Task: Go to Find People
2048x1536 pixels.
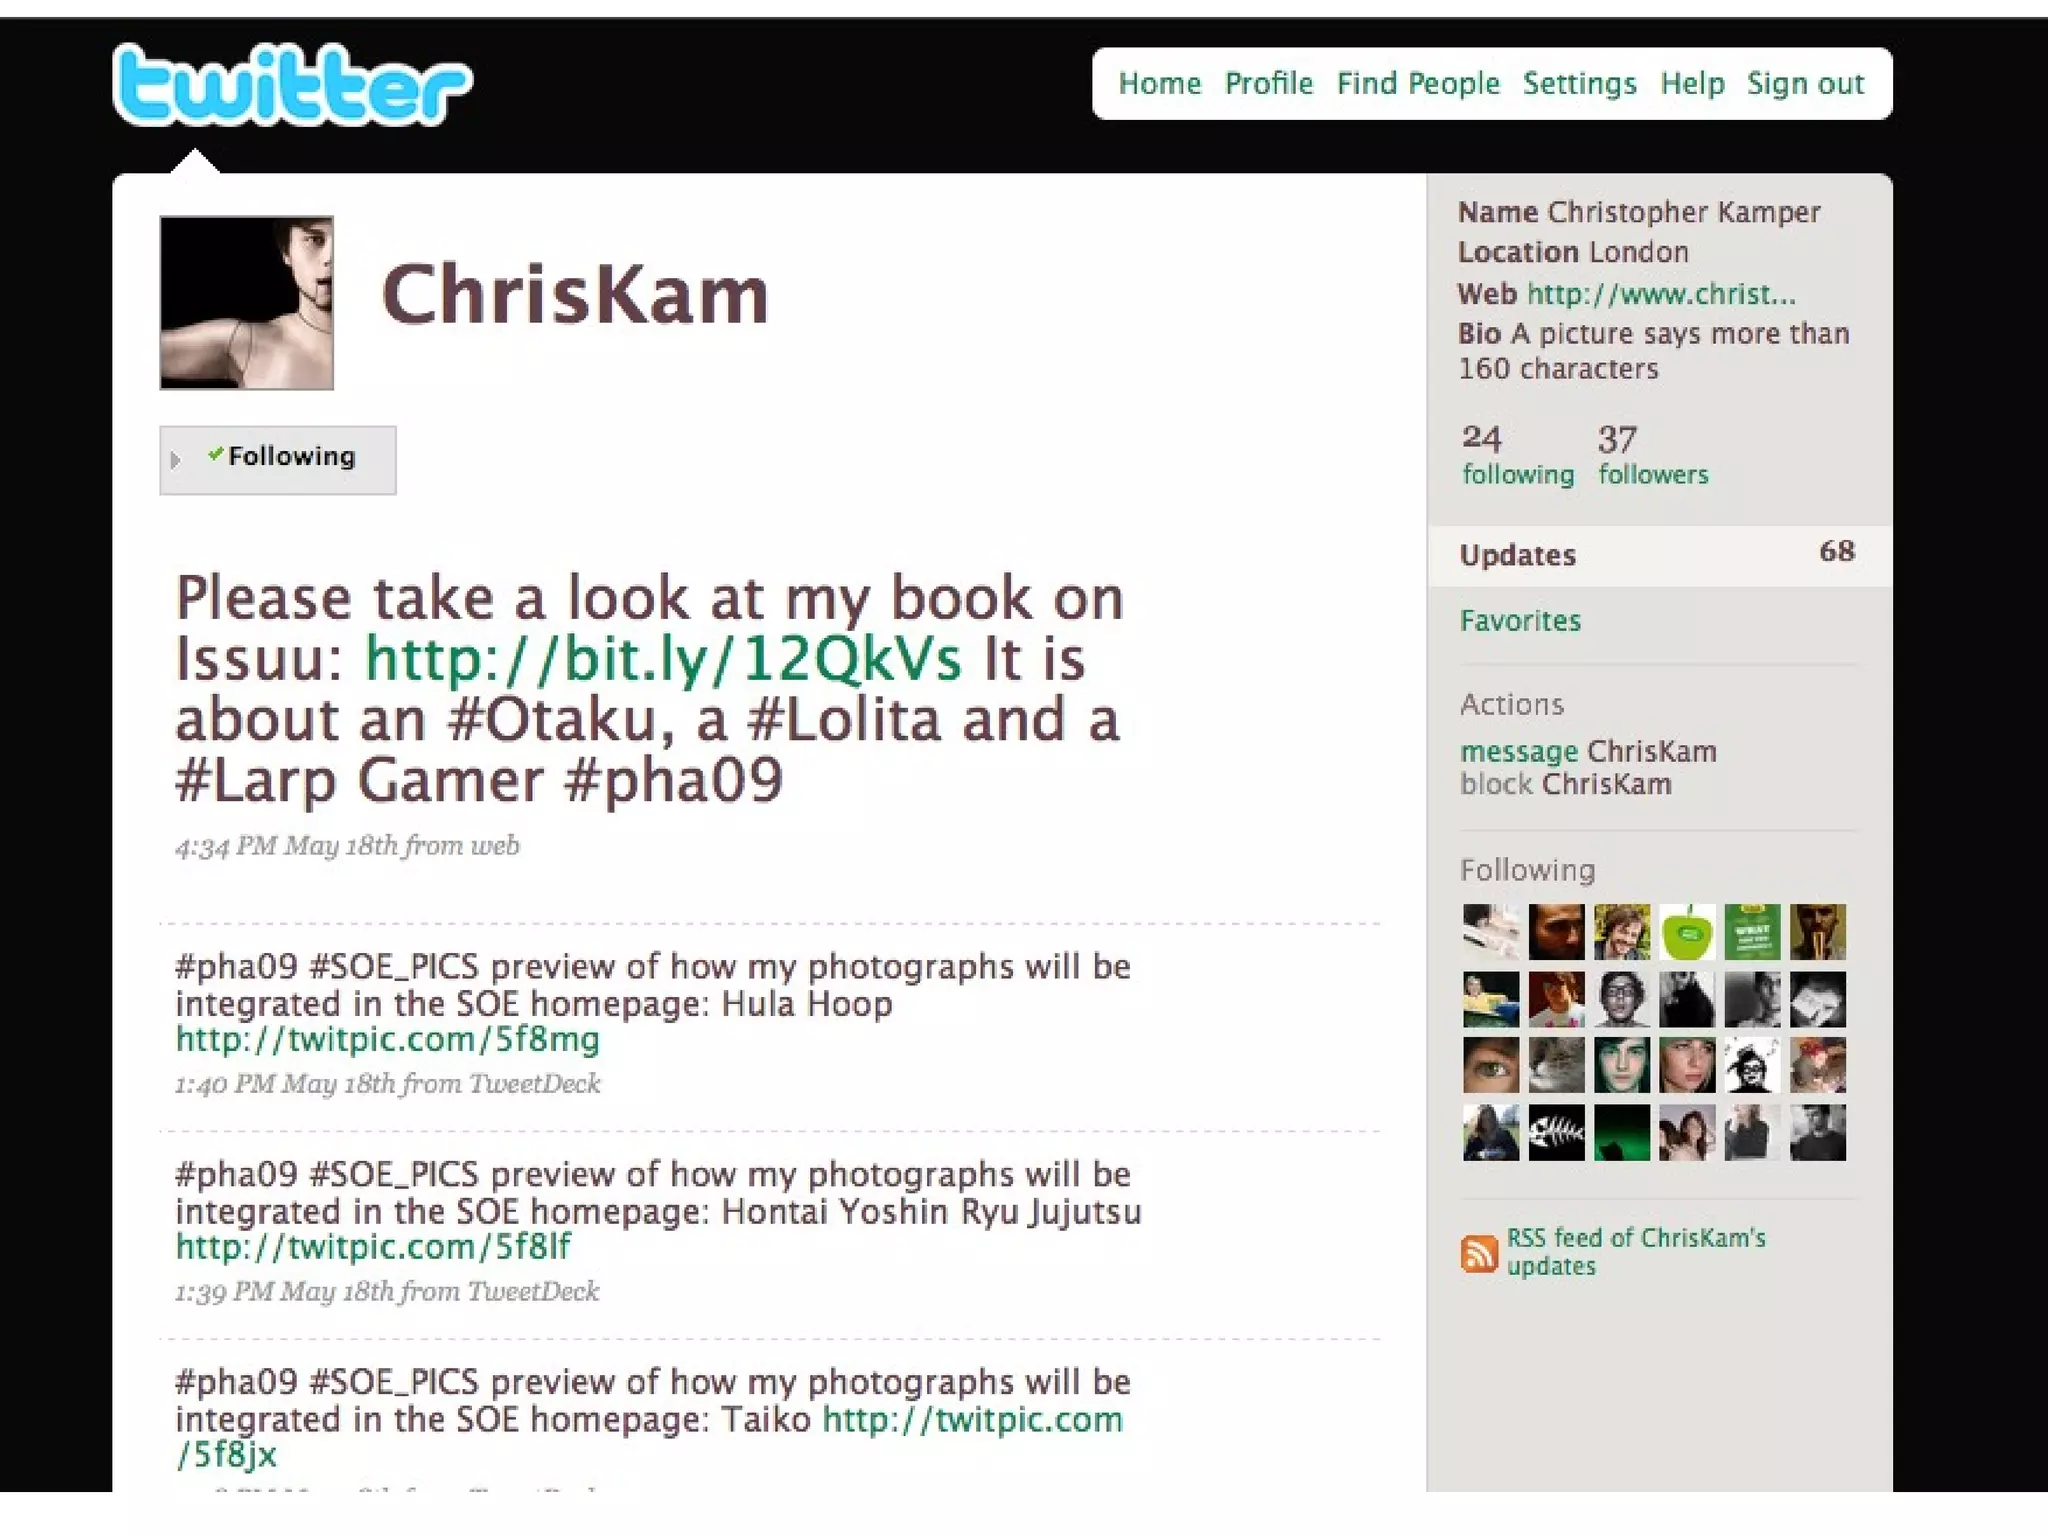Action: pyautogui.click(x=1418, y=83)
